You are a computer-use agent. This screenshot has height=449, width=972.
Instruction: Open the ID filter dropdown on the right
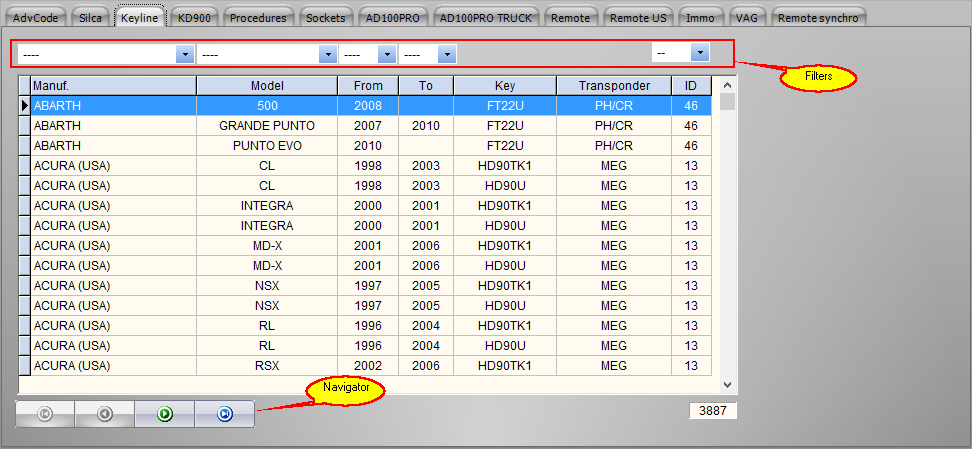[700, 53]
